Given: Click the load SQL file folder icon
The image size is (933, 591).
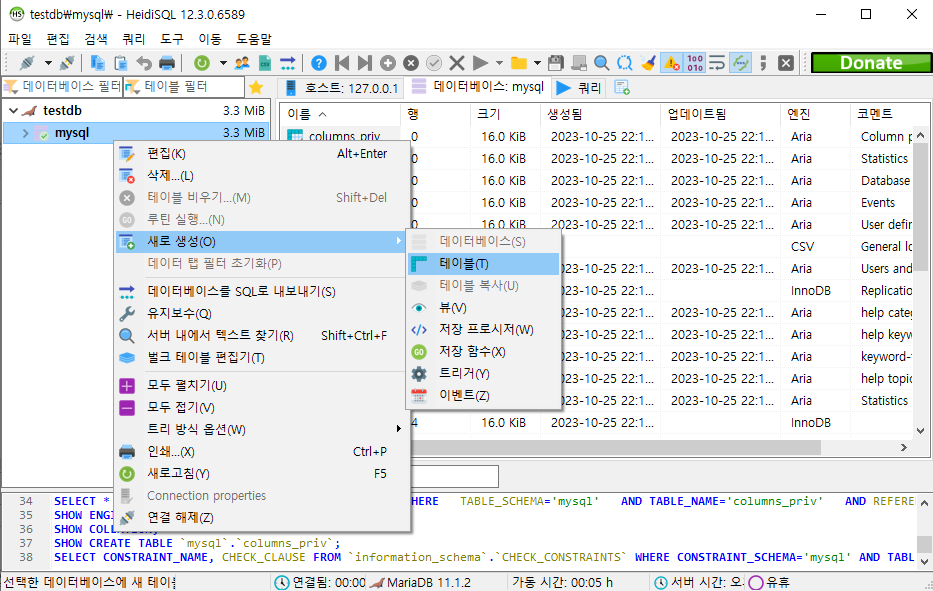Looking at the screenshot, I should pos(519,62).
